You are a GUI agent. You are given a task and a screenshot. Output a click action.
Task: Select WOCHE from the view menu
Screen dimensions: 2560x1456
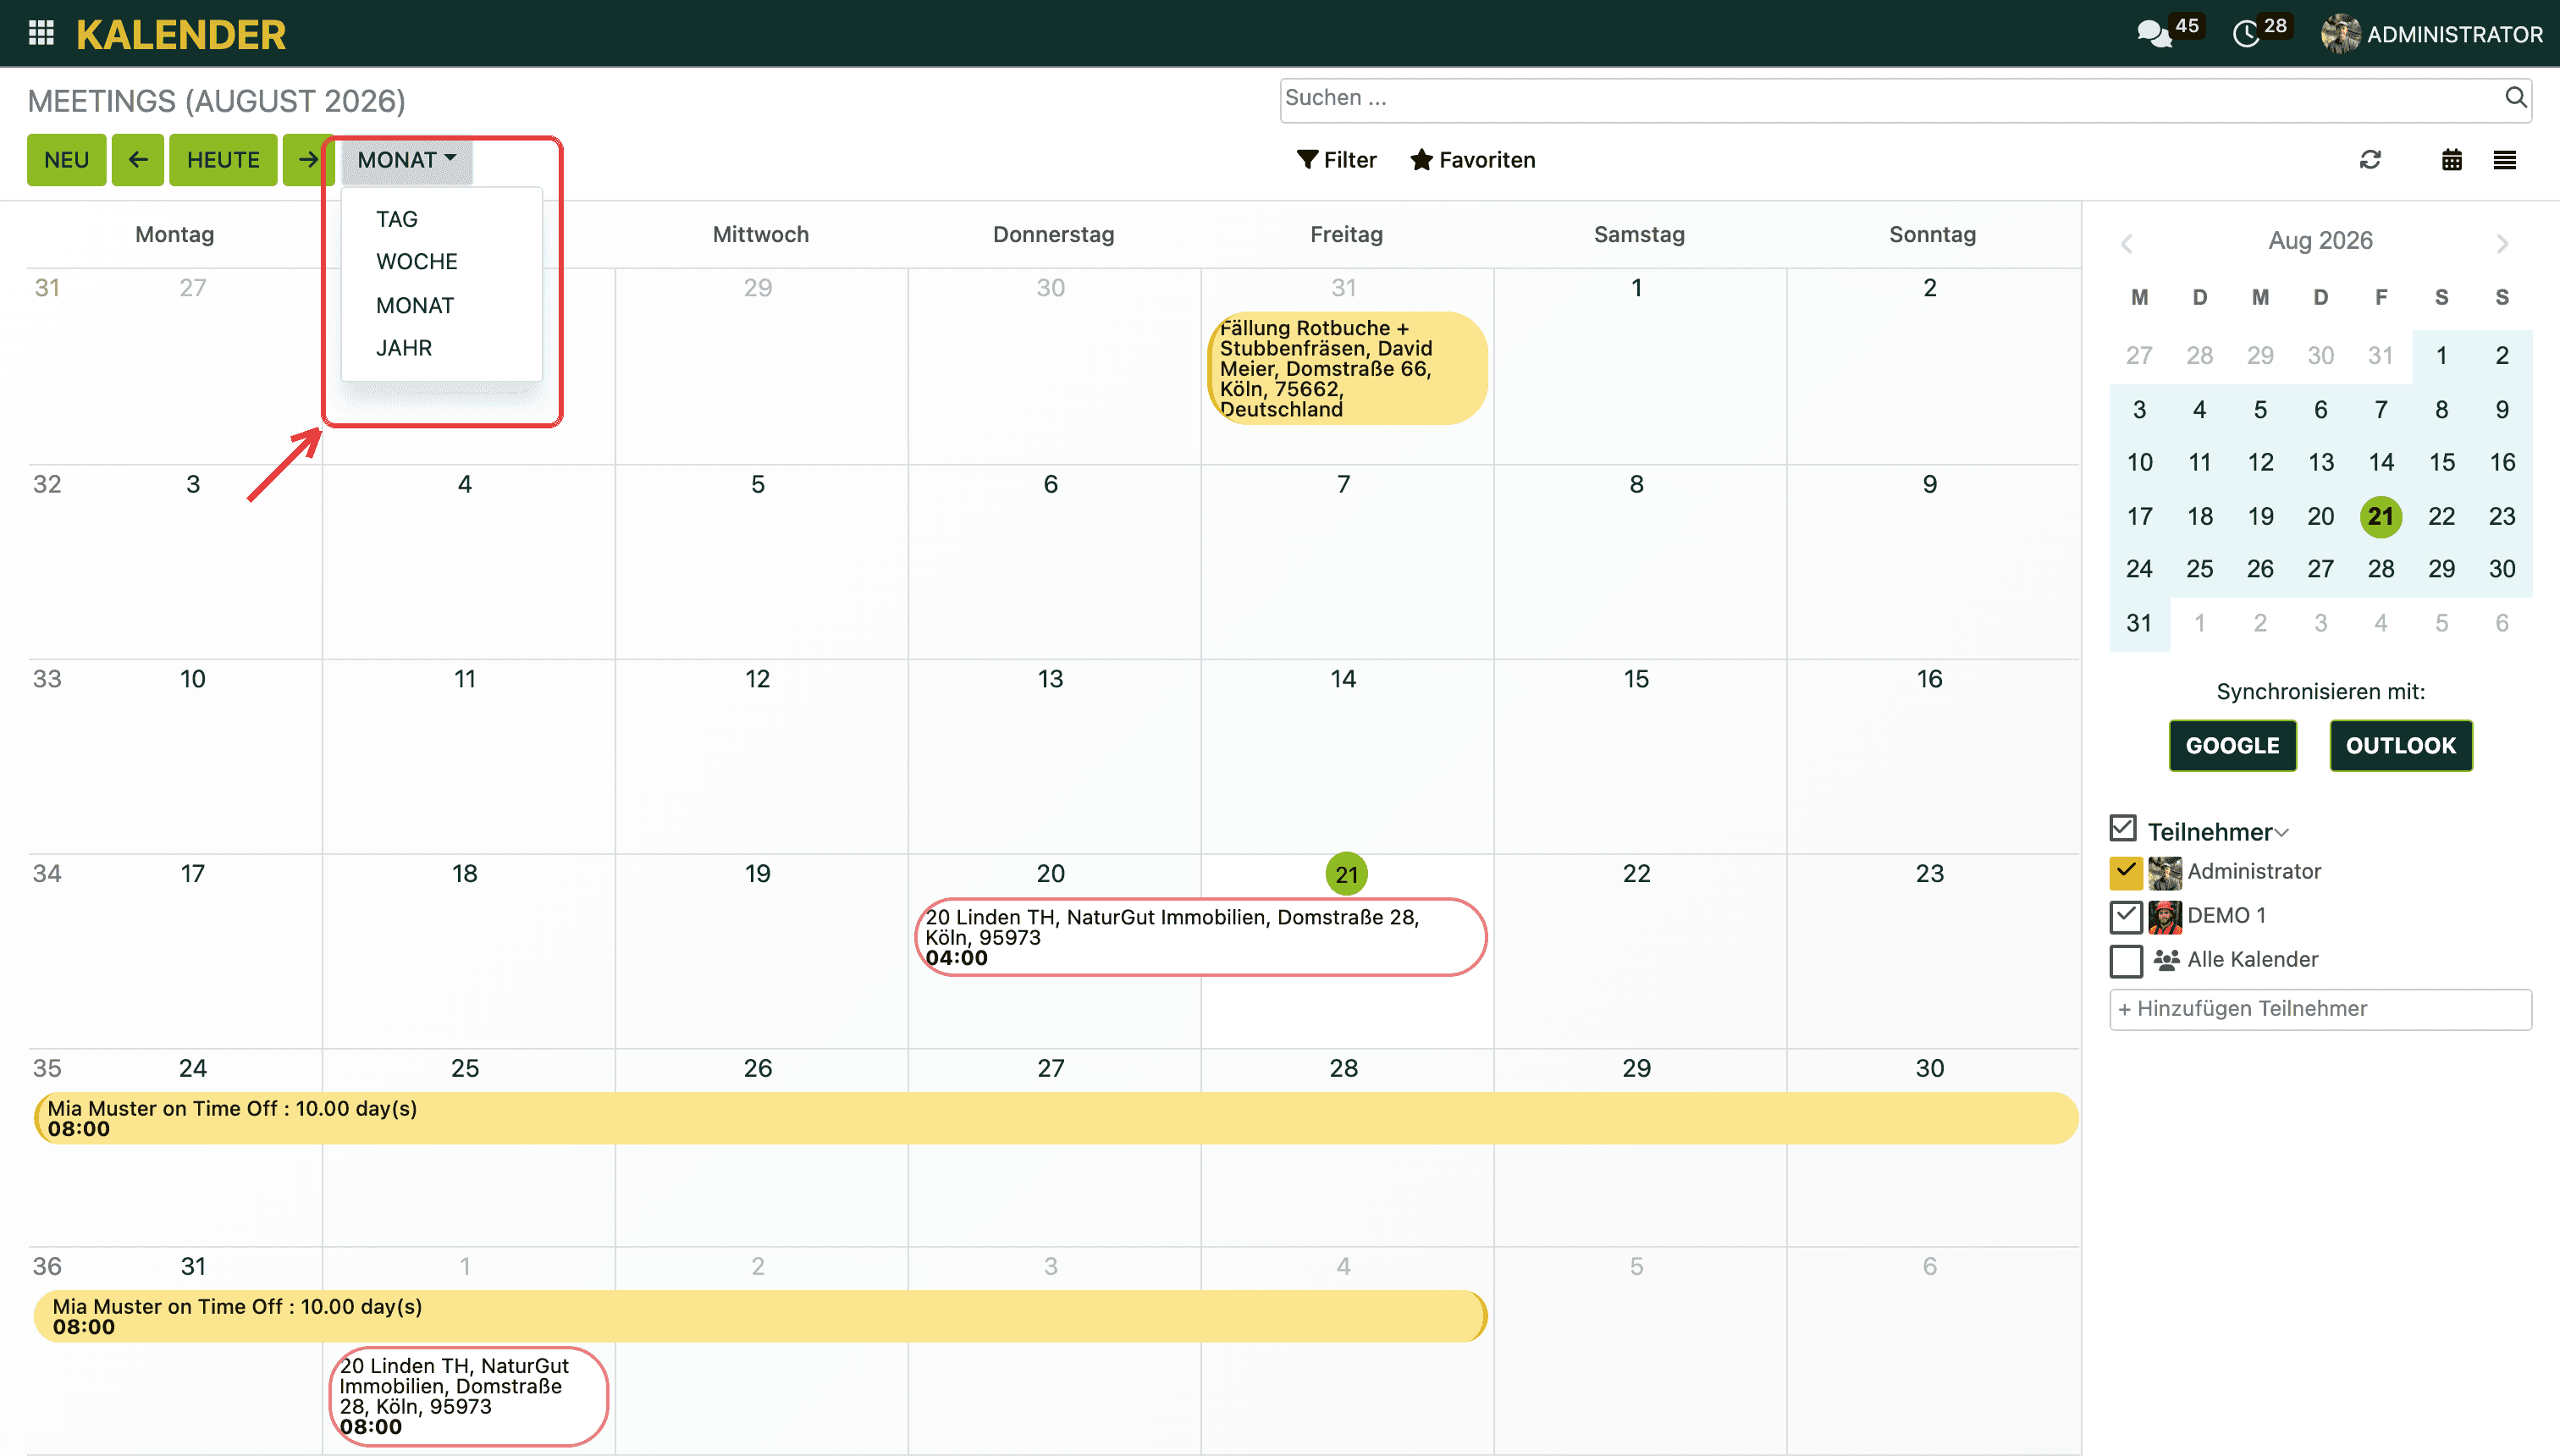[x=416, y=262]
